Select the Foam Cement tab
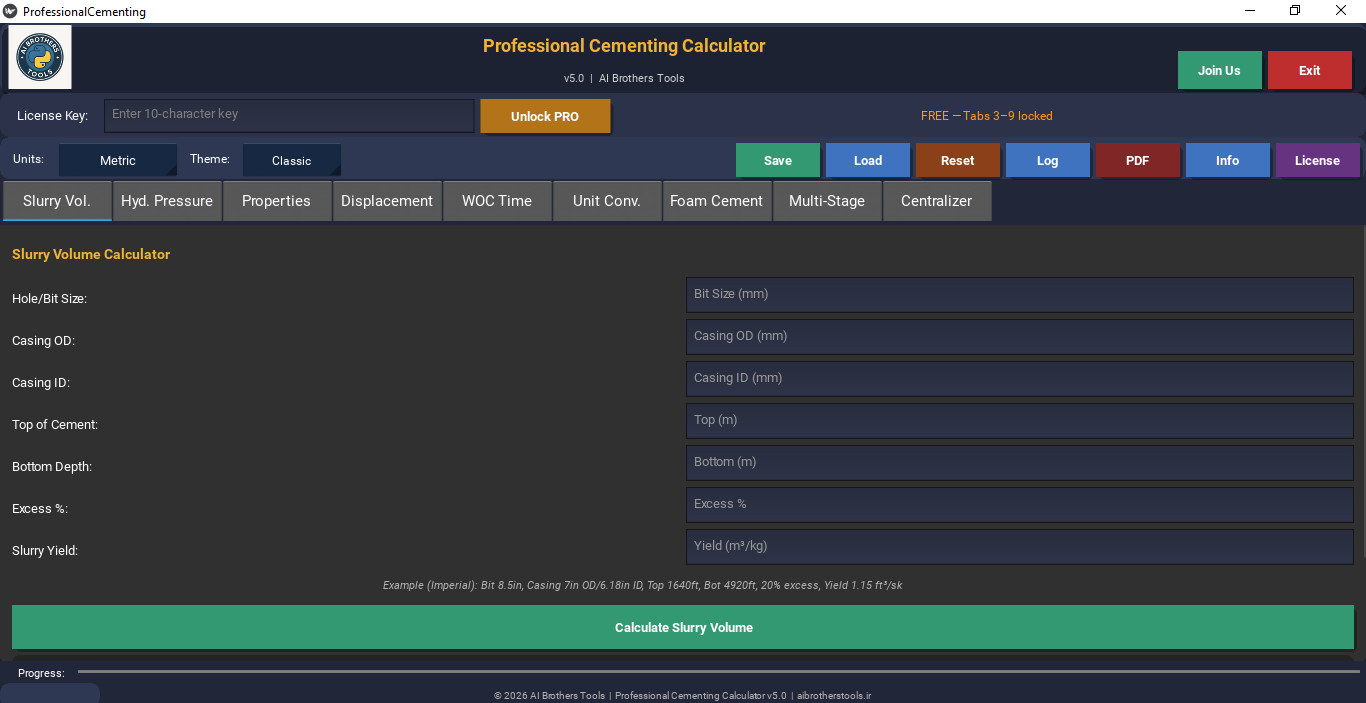 pos(716,201)
